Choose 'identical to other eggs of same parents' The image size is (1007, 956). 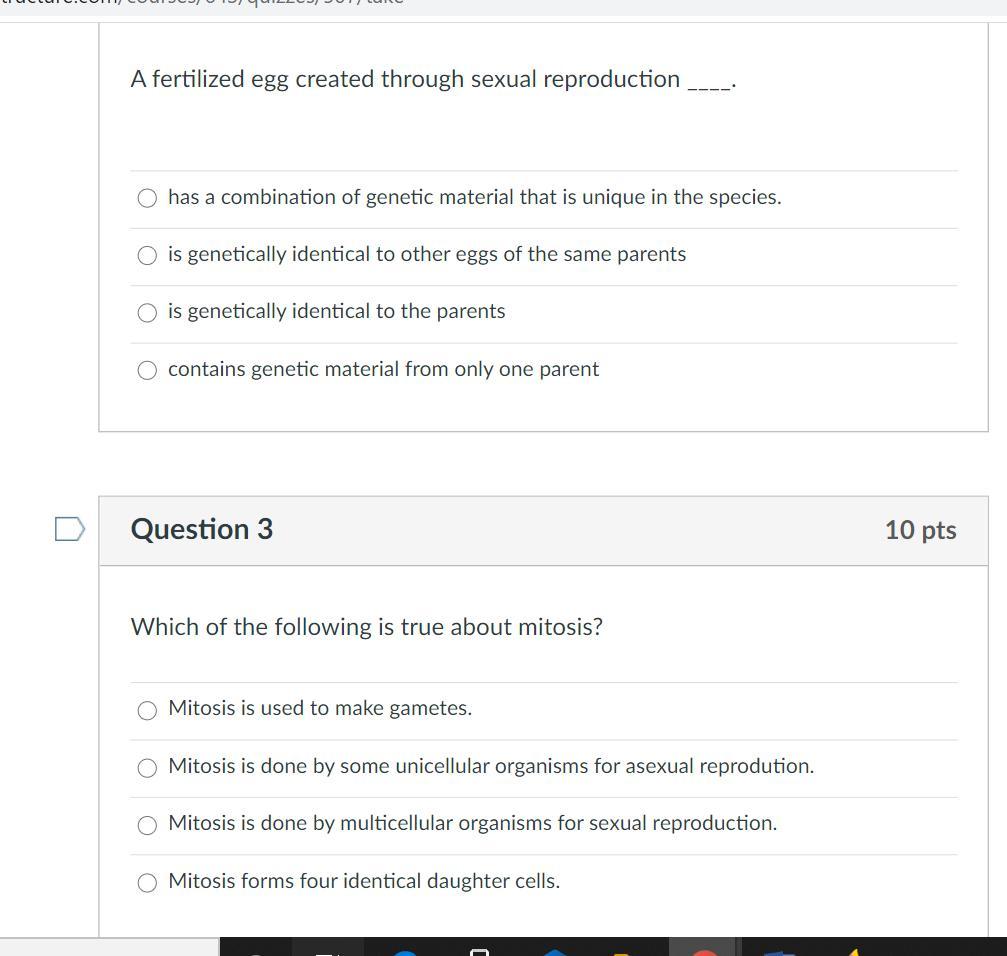pyautogui.click(x=147, y=255)
